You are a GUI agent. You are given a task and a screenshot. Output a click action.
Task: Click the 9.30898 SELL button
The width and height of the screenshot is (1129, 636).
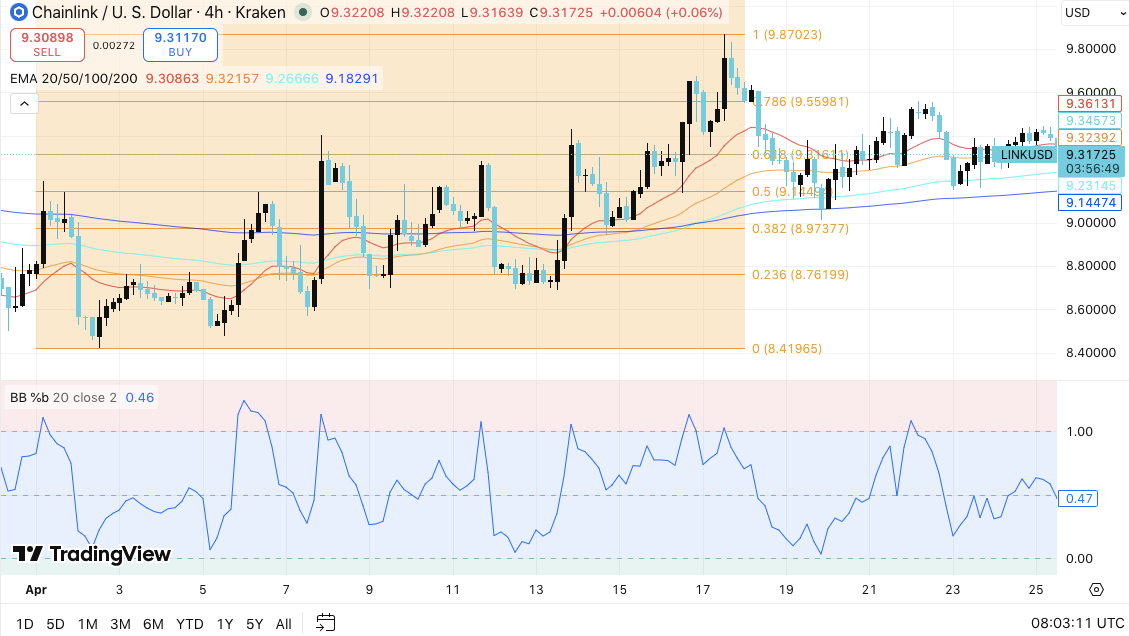47,45
